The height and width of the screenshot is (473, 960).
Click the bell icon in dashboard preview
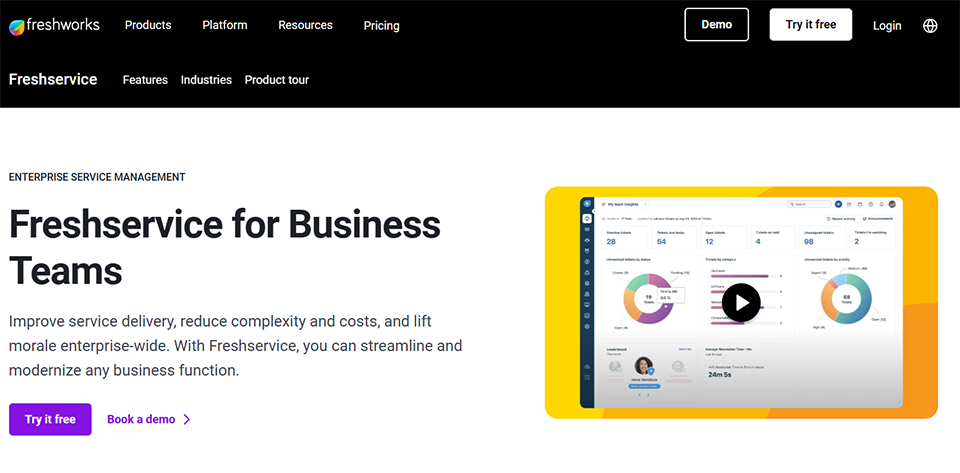point(881,204)
